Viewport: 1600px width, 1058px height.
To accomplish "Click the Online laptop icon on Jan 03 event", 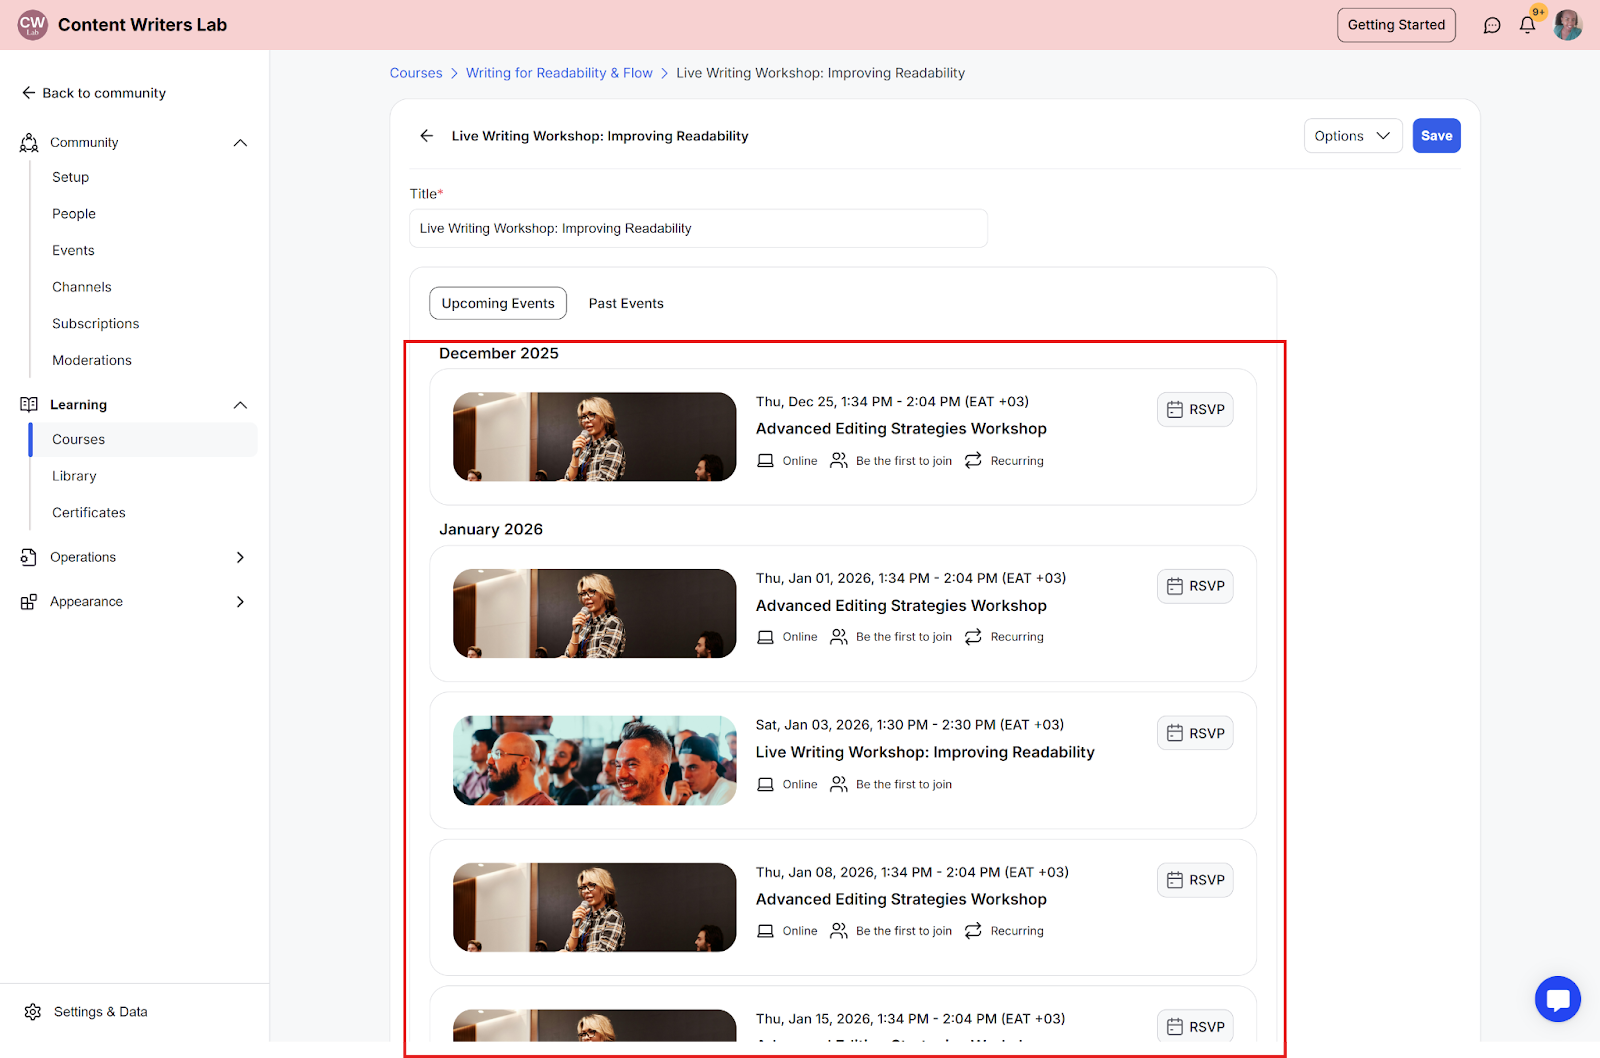I will [765, 785].
